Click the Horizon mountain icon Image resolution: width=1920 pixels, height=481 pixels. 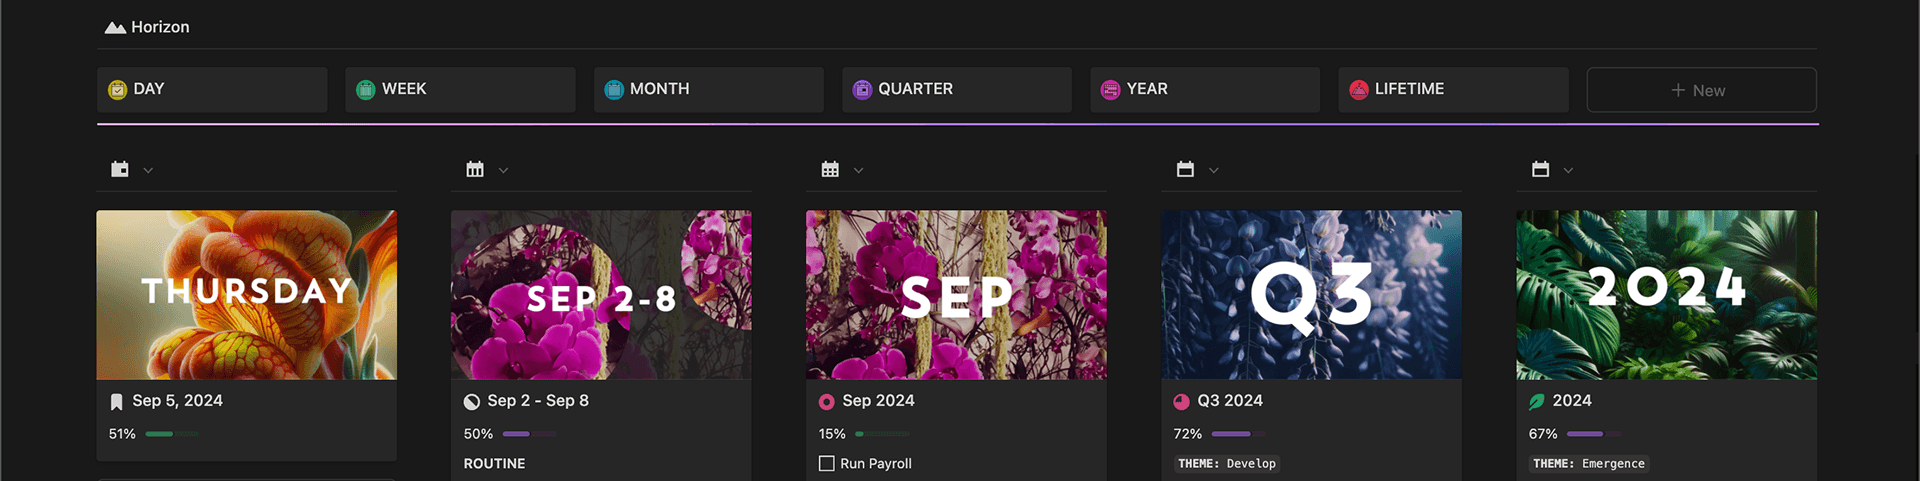pos(115,27)
